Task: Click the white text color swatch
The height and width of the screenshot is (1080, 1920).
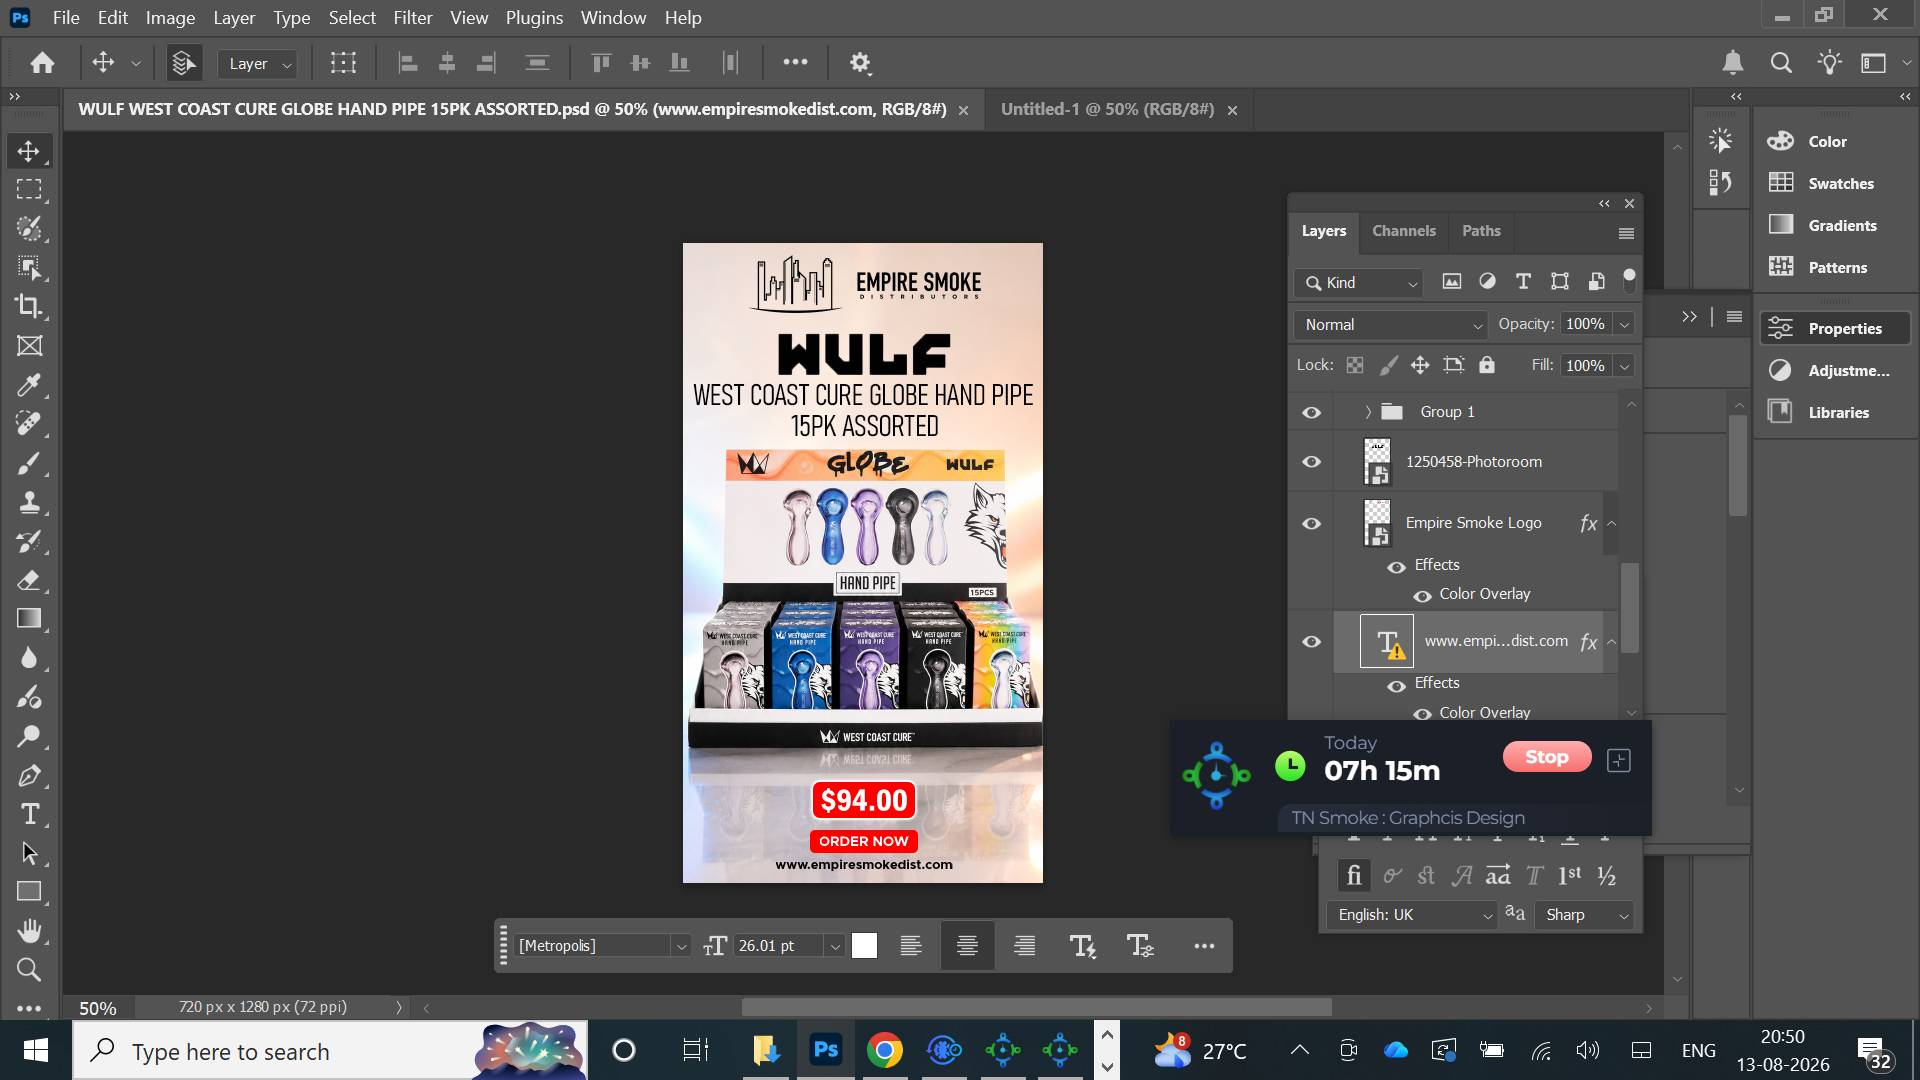Action: [x=864, y=946]
